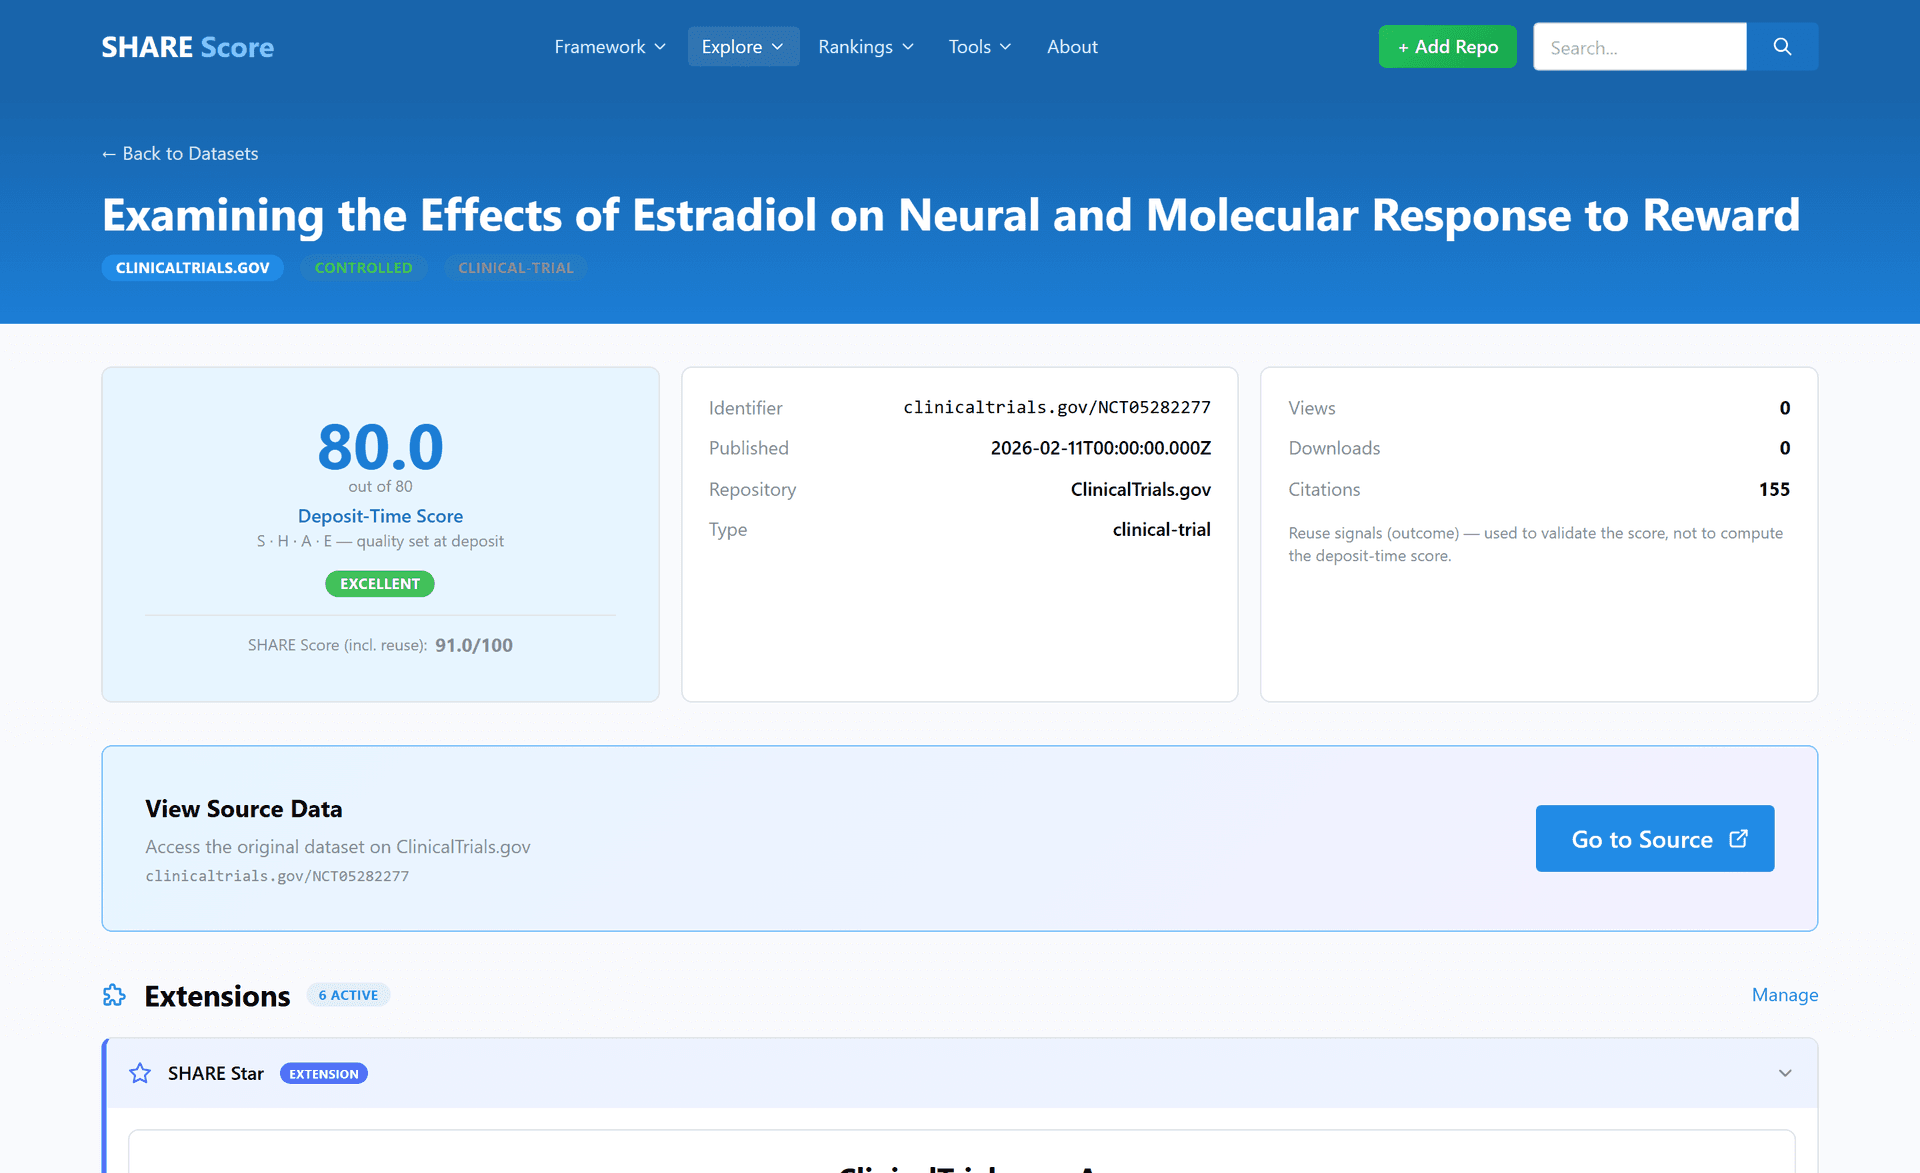Click the external link icon in Go to Source
Image resolution: width=1920 pixels, height=1173 pixels.
coord(1739,839)
